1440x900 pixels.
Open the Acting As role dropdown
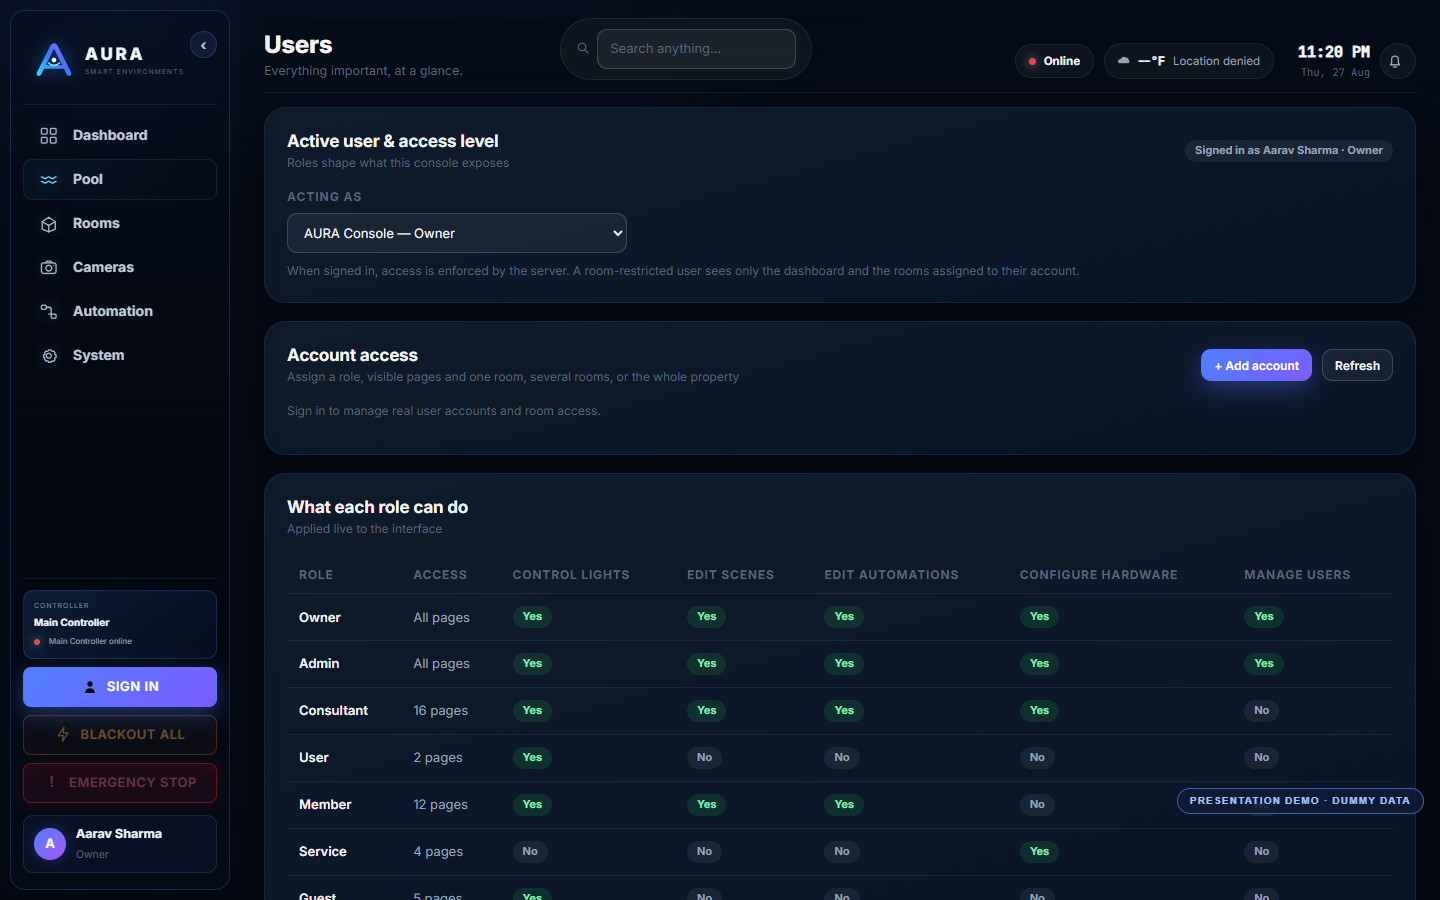pos(457,233)
